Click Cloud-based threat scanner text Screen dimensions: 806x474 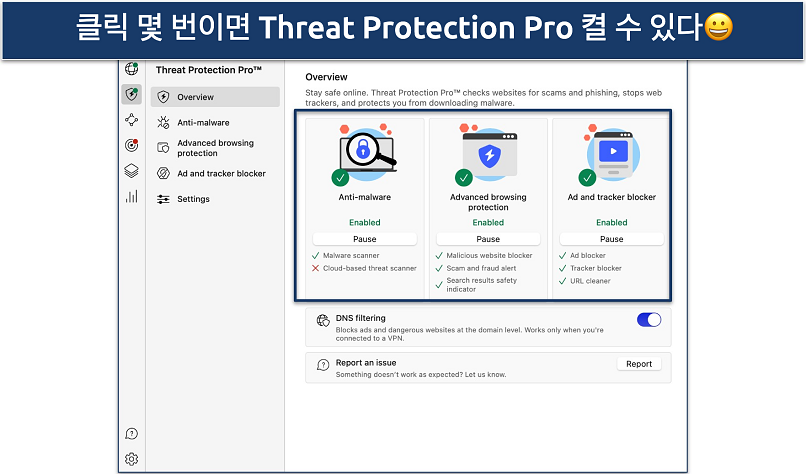coord(370,268)
